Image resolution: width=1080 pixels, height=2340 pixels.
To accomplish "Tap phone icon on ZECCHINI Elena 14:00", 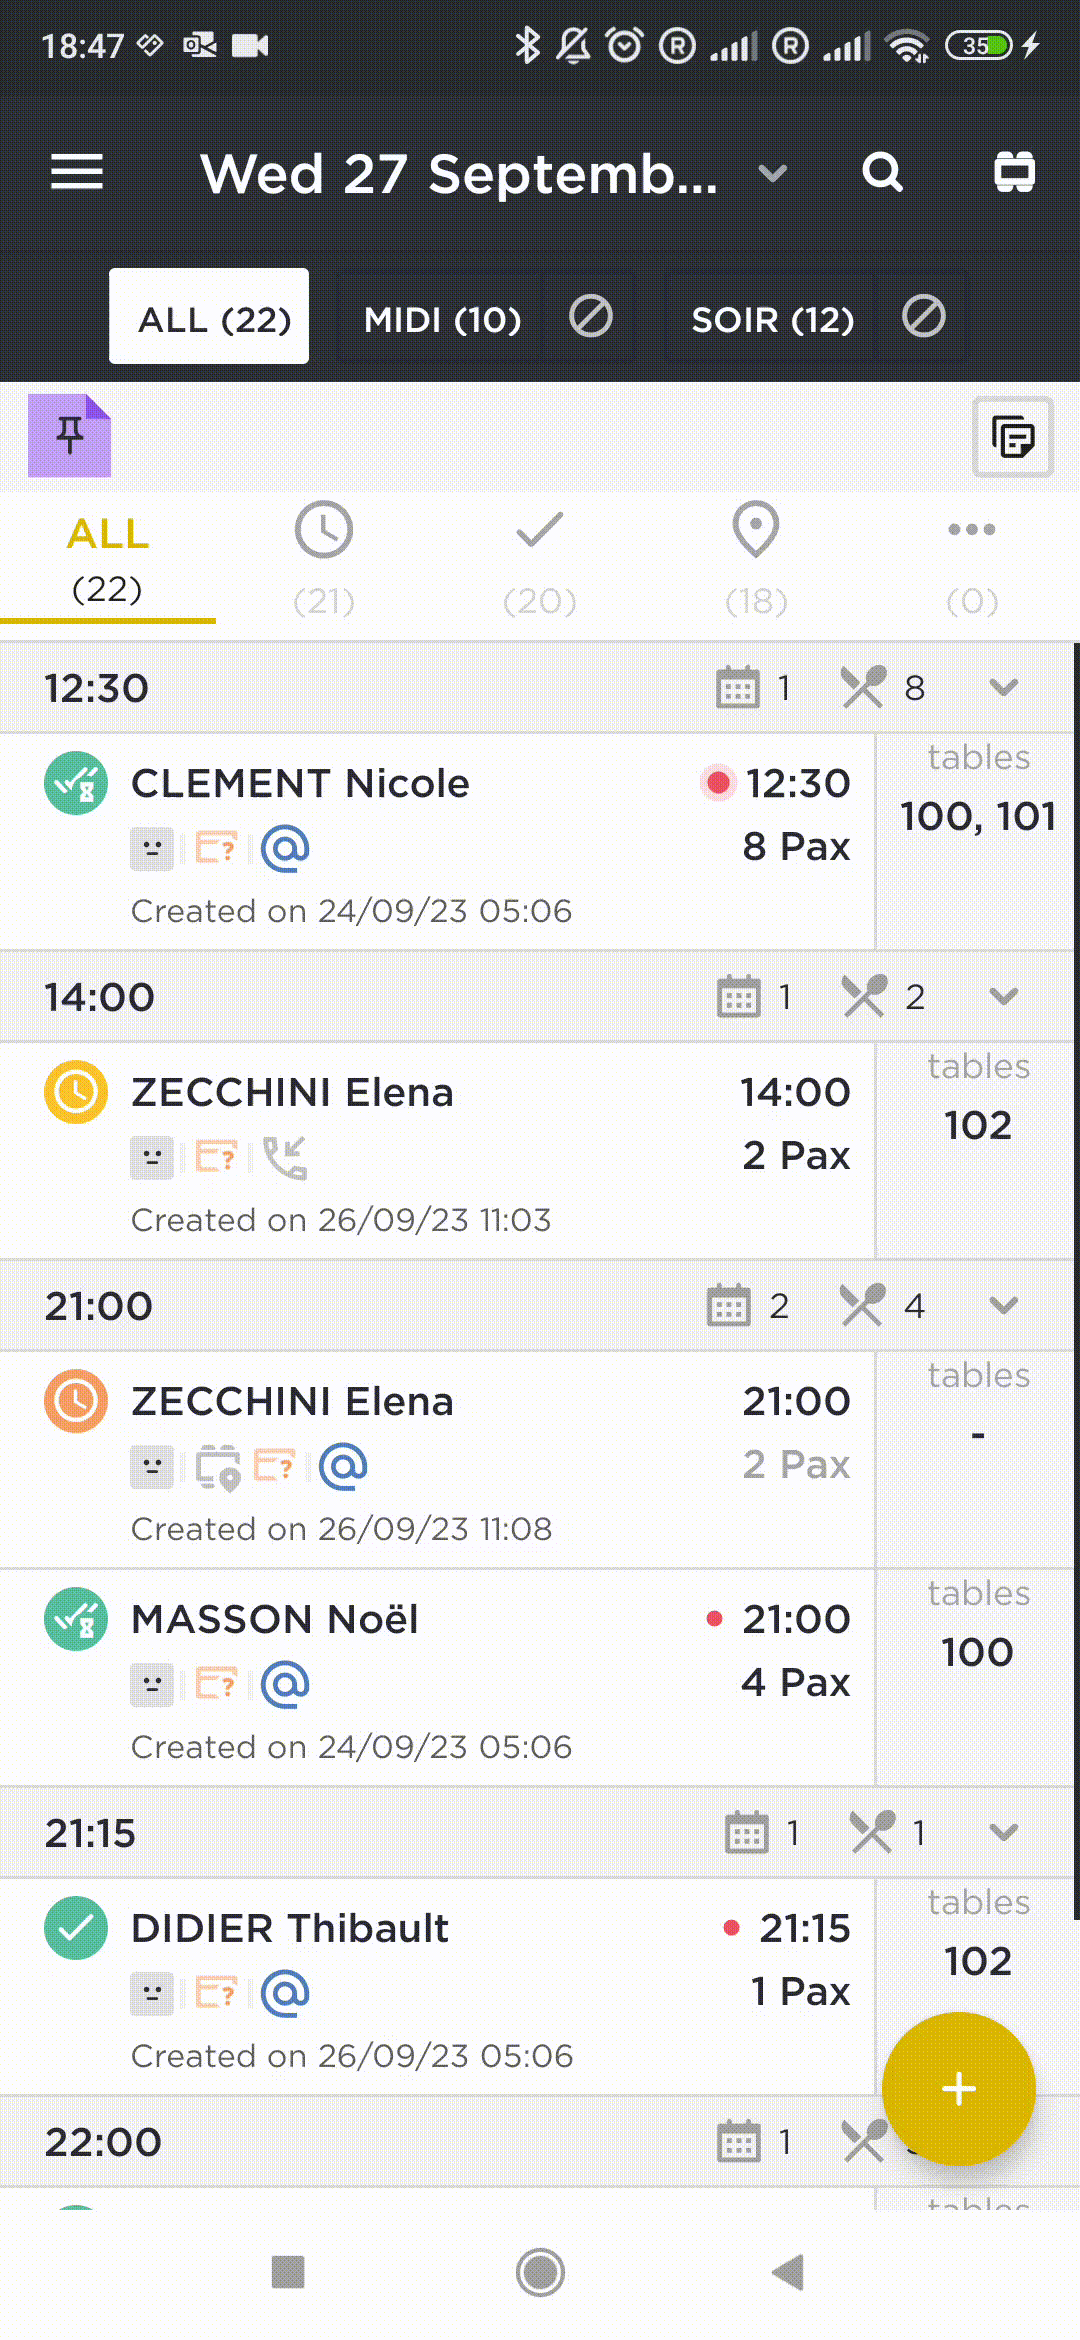I will 285,1157.
